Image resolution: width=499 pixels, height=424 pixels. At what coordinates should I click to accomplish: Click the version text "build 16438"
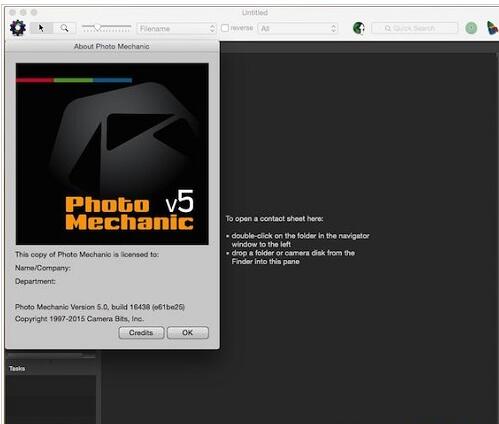click(130, 307)
